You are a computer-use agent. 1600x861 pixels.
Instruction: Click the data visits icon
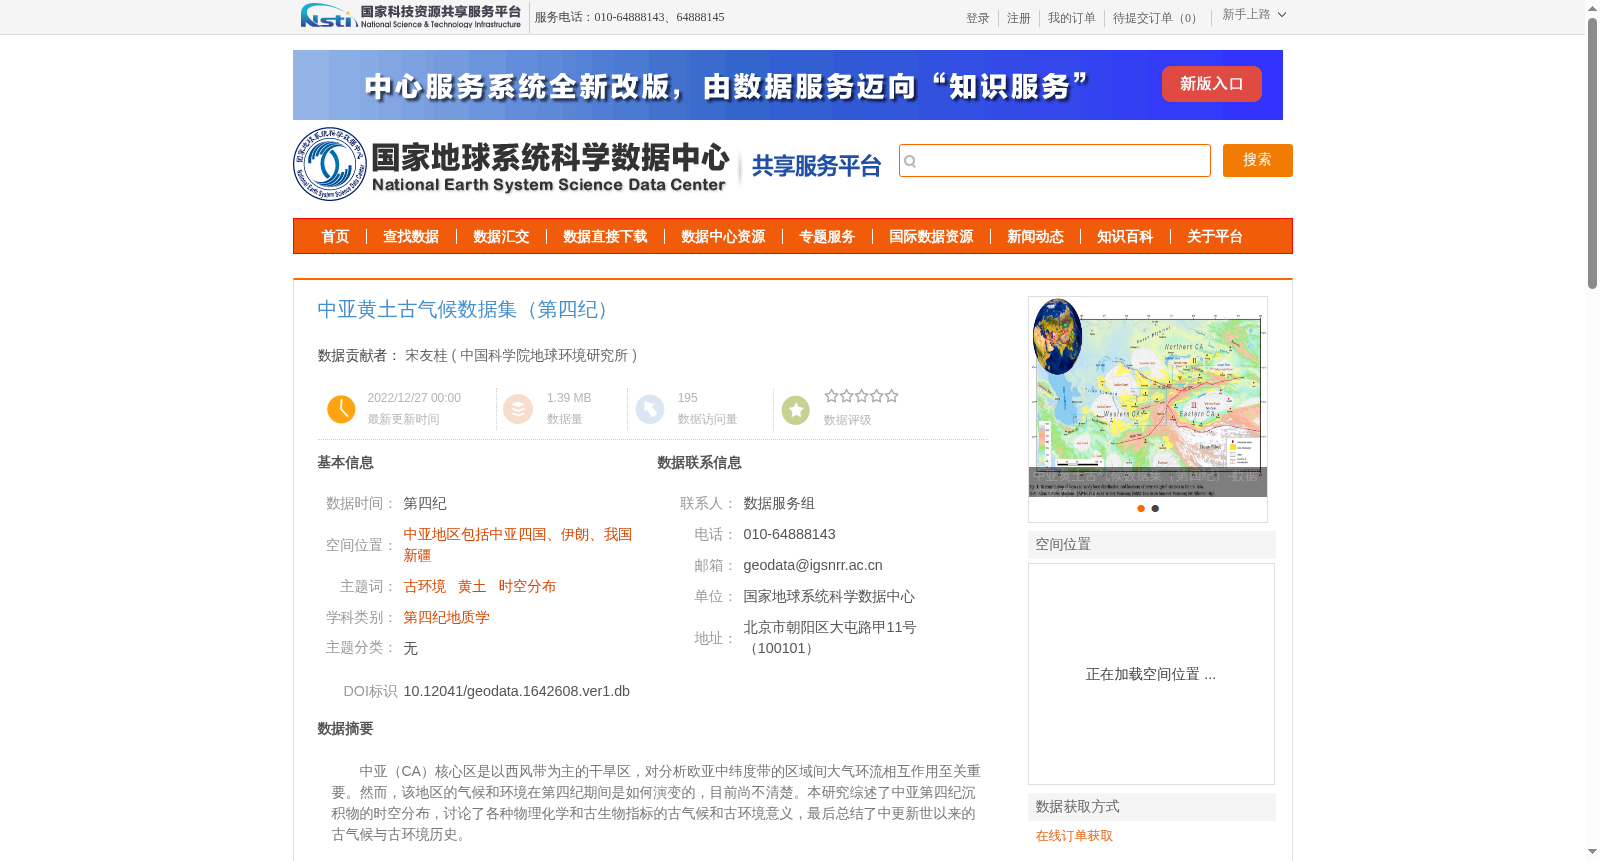click(649, 409)
